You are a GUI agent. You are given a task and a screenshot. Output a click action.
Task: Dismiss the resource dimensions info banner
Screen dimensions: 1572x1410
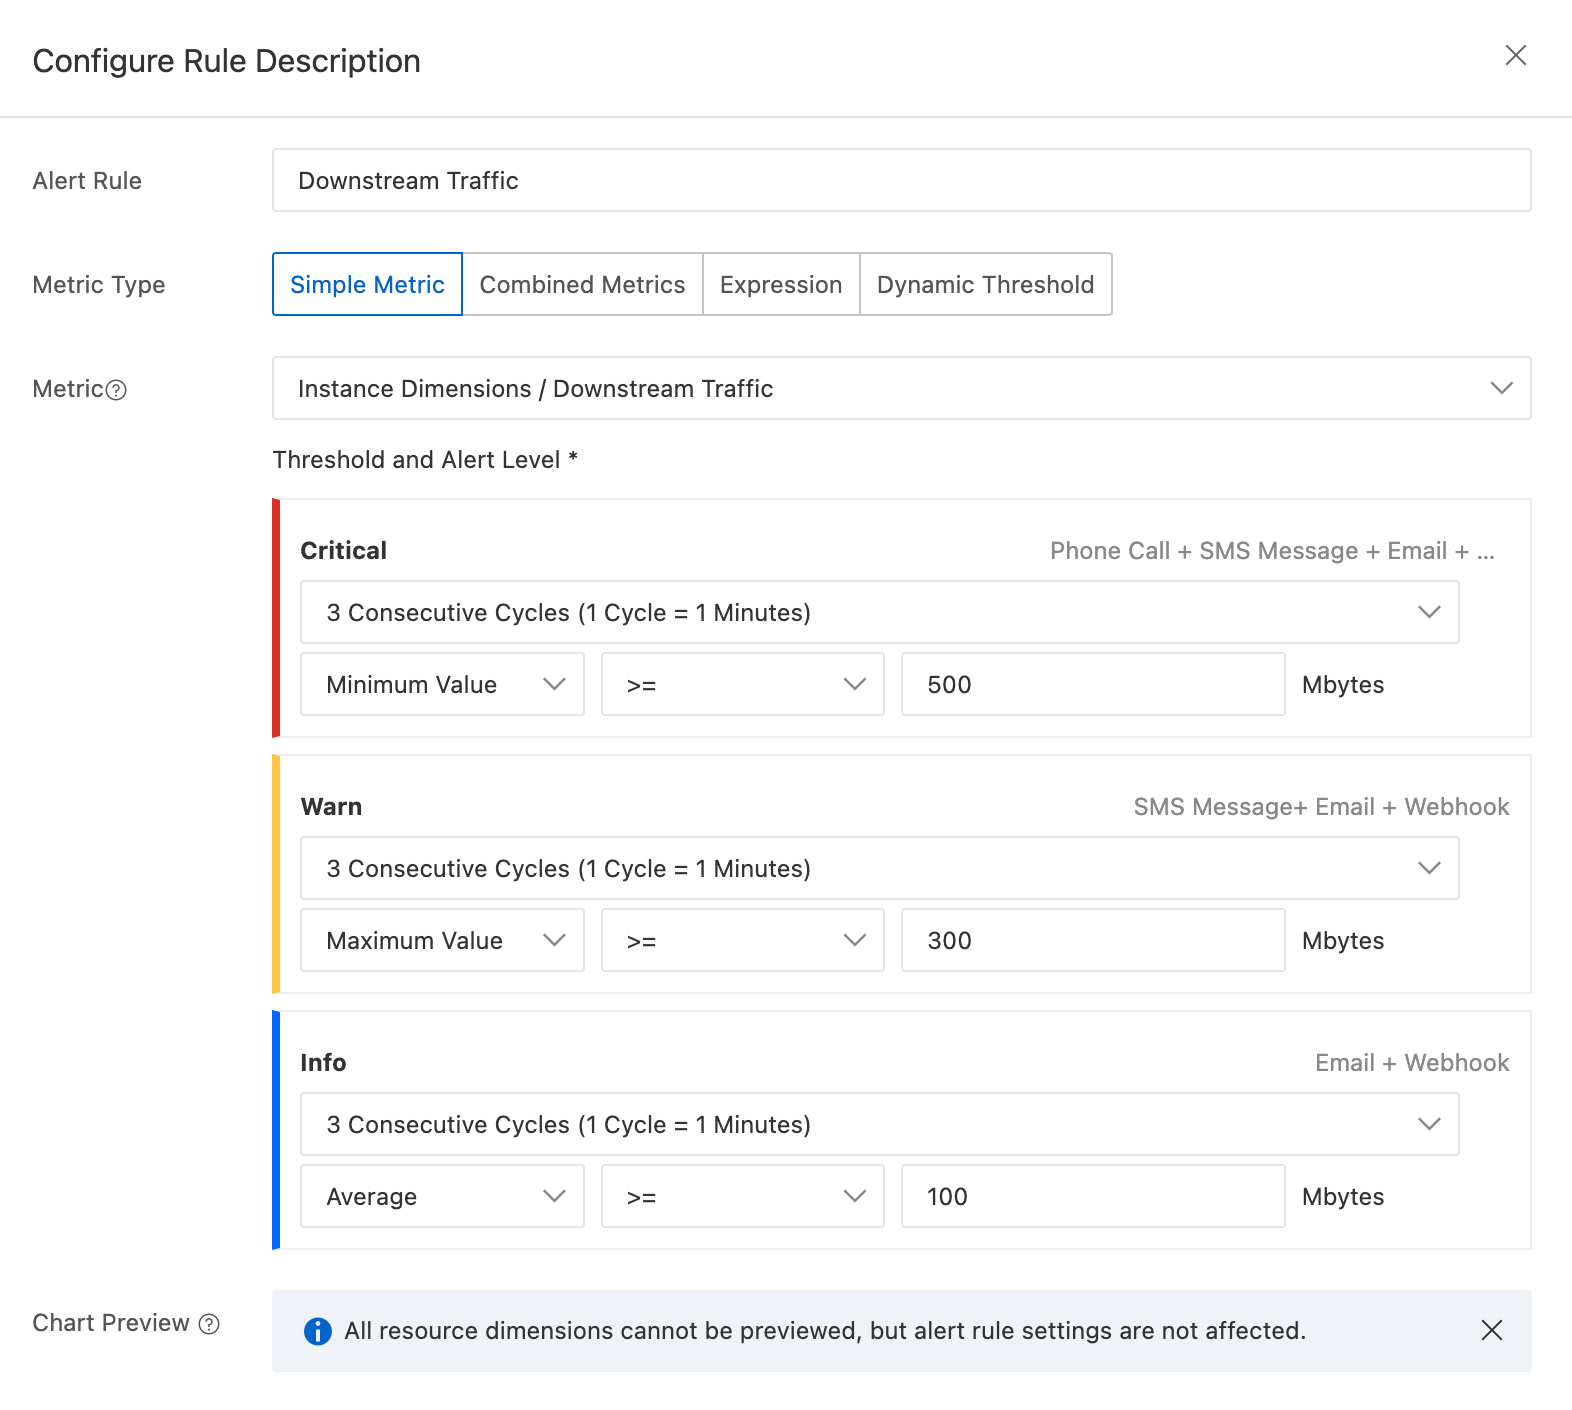pyautogui.click(x=1491, y=1330)
